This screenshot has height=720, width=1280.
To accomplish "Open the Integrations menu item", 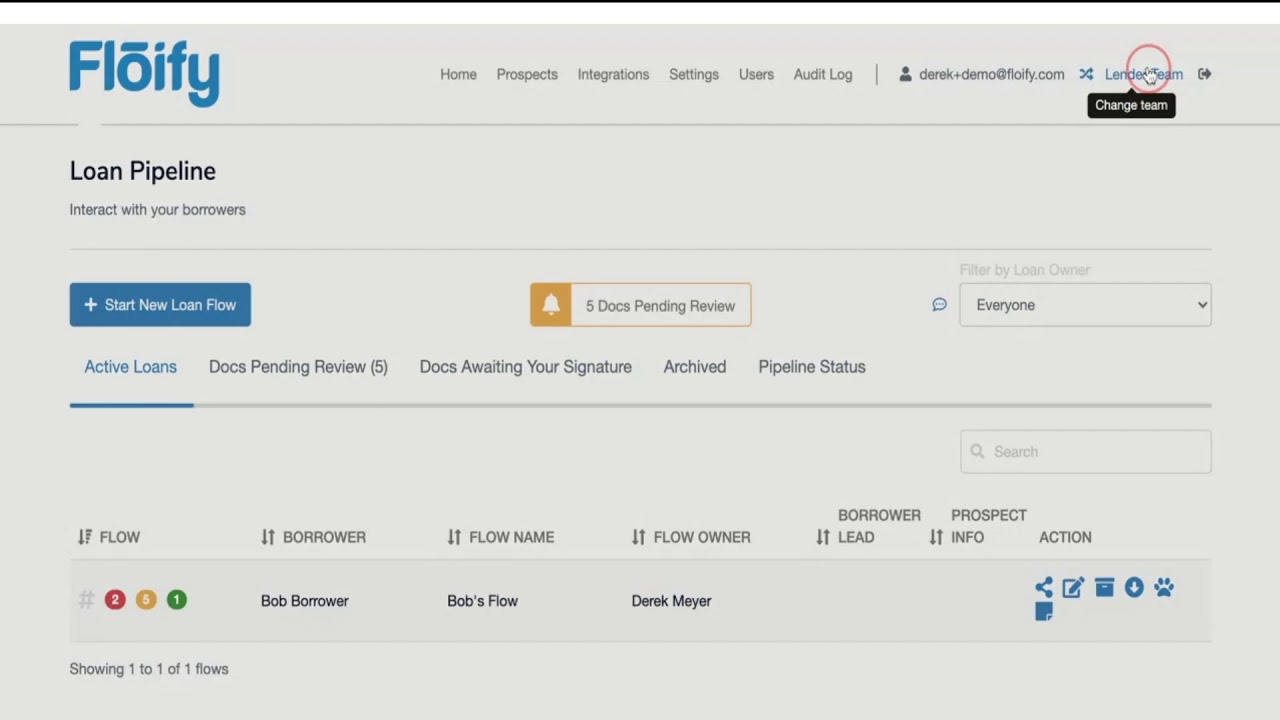I will 613,74.
